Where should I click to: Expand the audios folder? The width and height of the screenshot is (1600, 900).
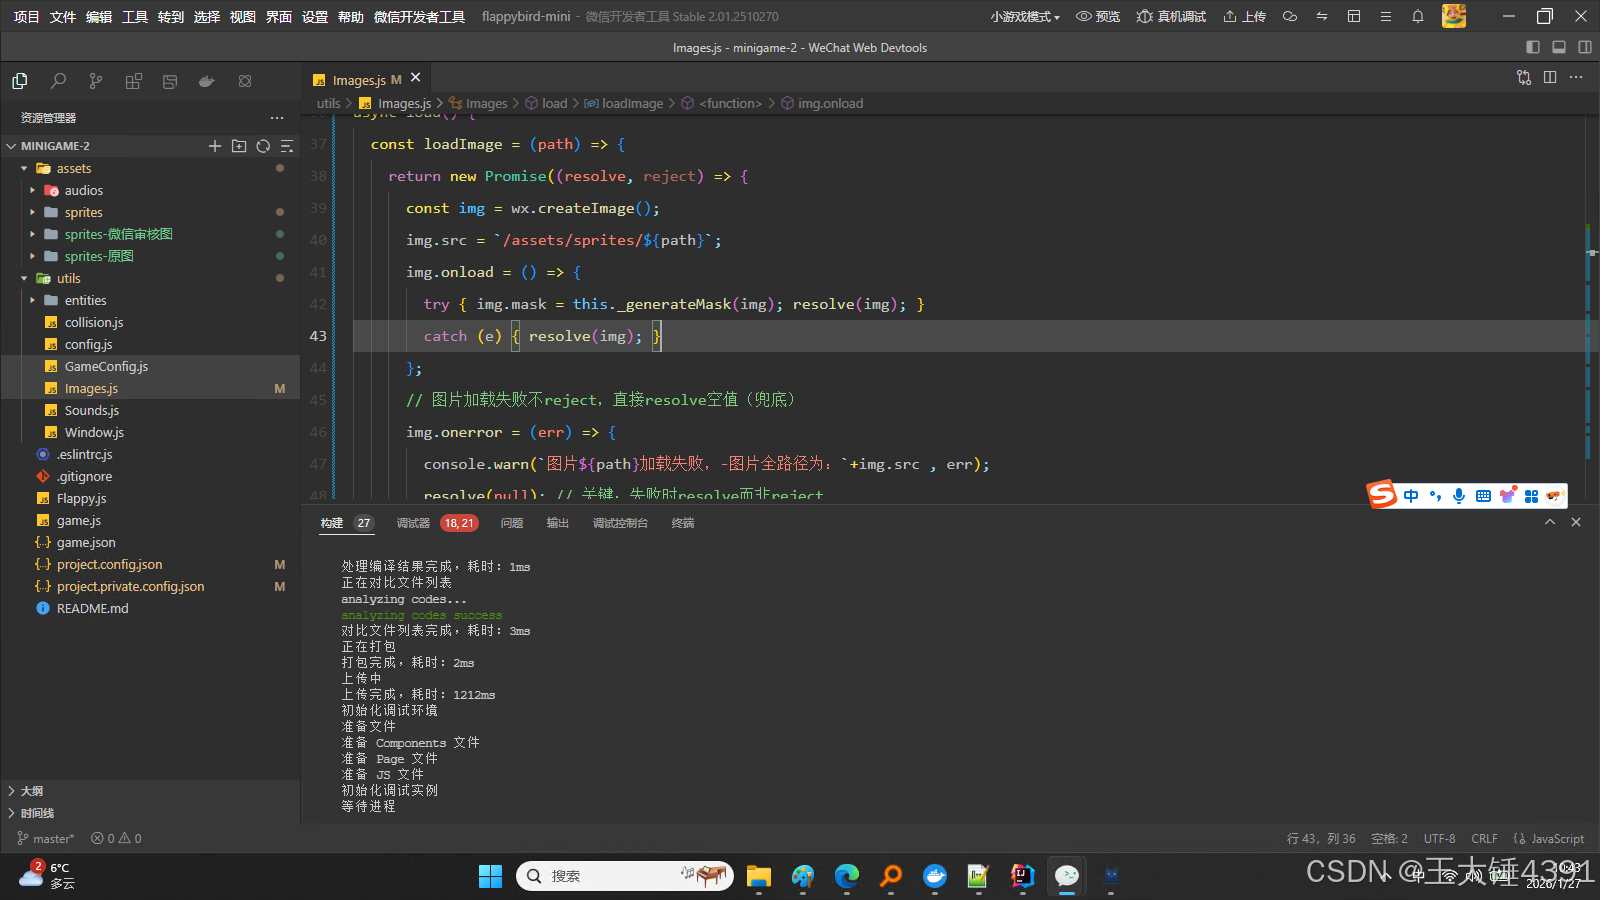[32, 190]
